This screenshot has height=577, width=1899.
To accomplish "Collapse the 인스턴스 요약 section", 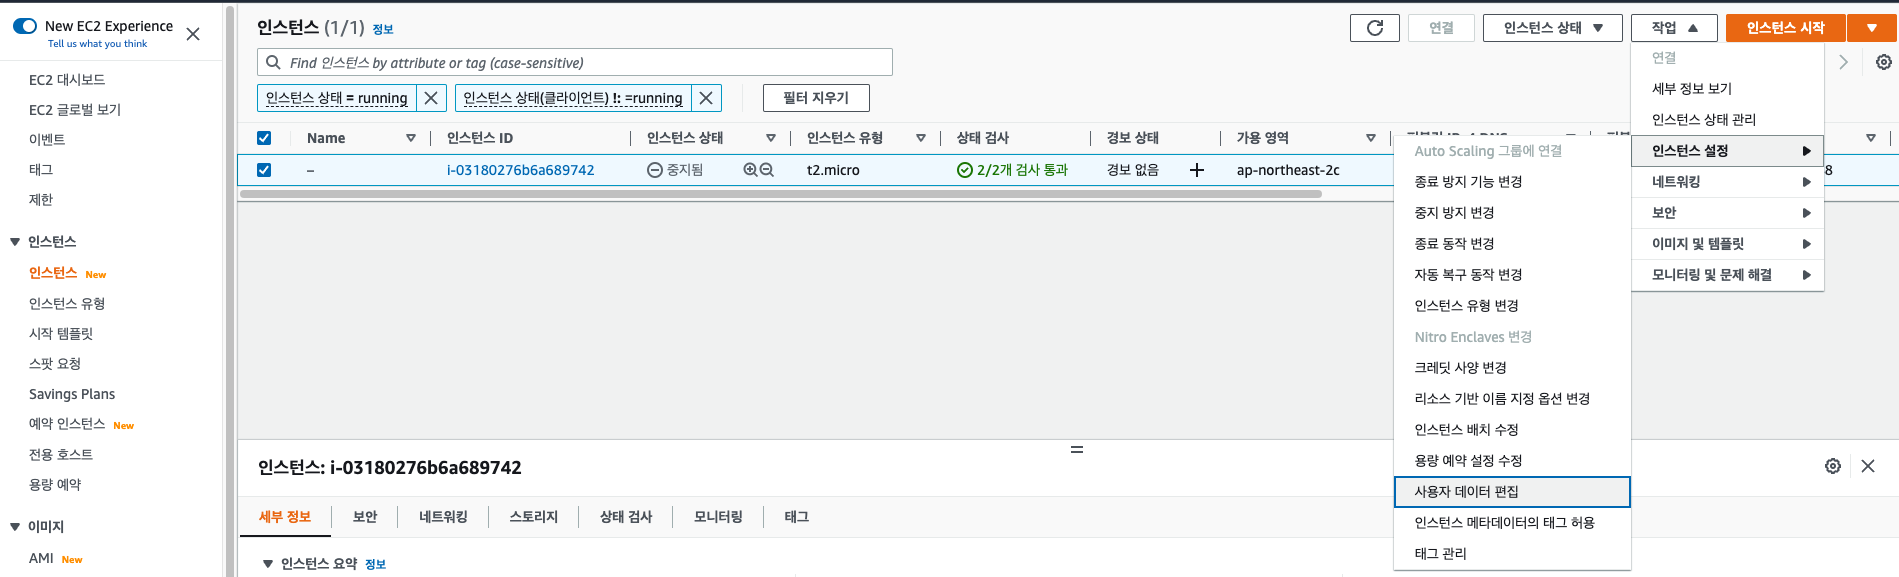I will [268, 564].
